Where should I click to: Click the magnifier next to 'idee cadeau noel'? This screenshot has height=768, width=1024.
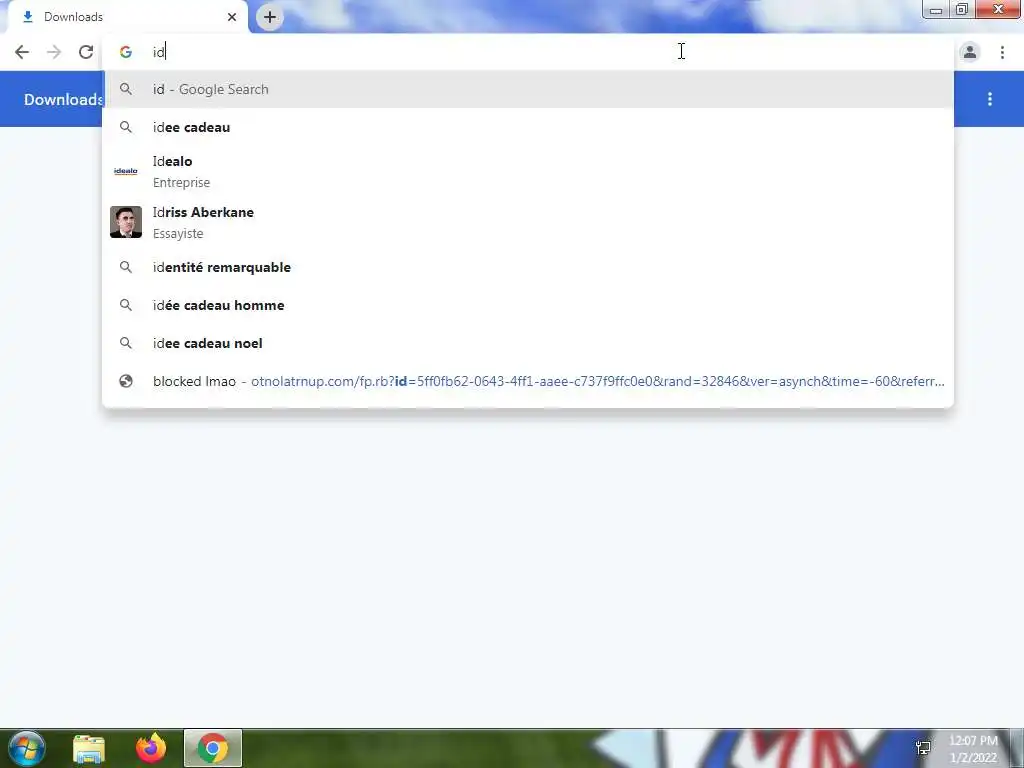coord(125,343)
